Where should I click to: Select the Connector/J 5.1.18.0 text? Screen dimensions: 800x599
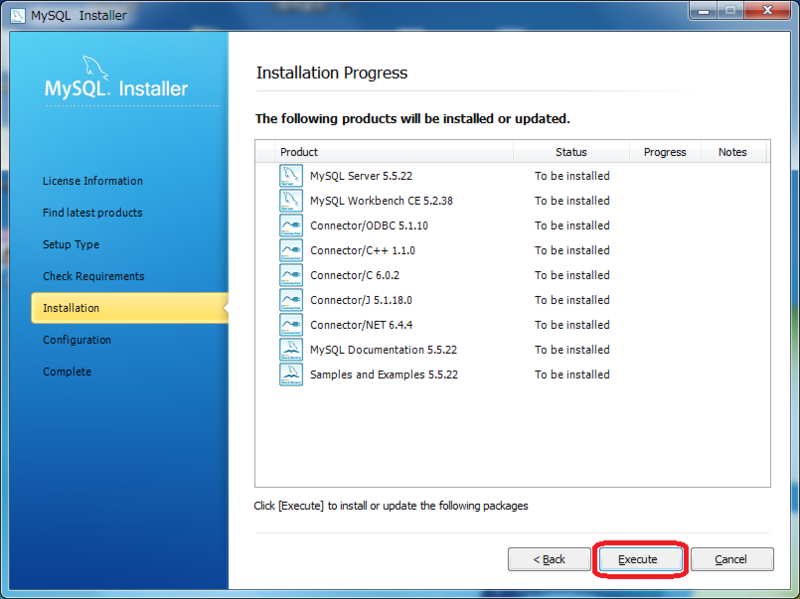tap(361, 300)
